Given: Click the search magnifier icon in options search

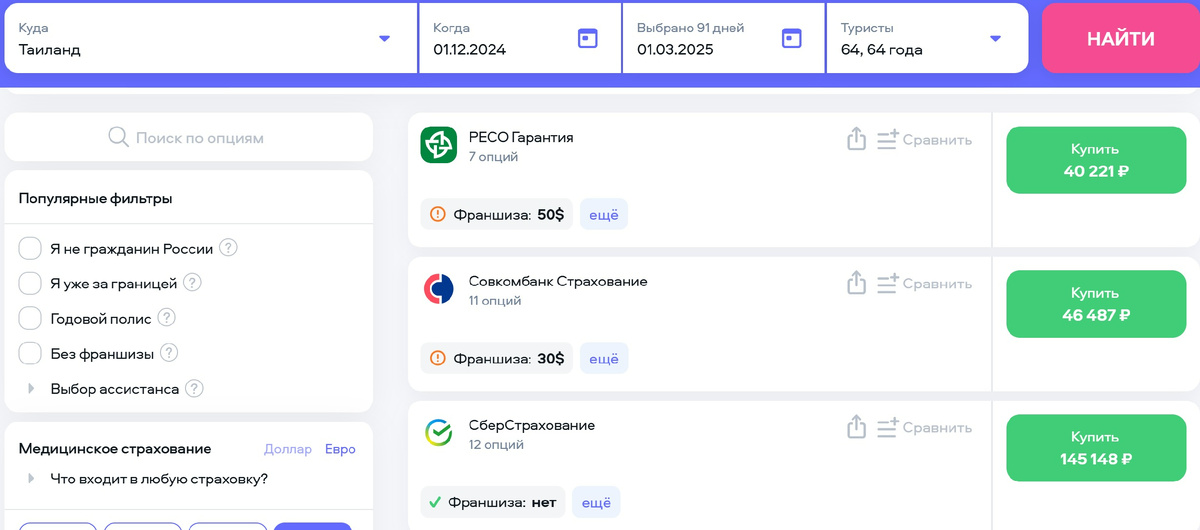Looking at the screenshot, I should point(118,137).
